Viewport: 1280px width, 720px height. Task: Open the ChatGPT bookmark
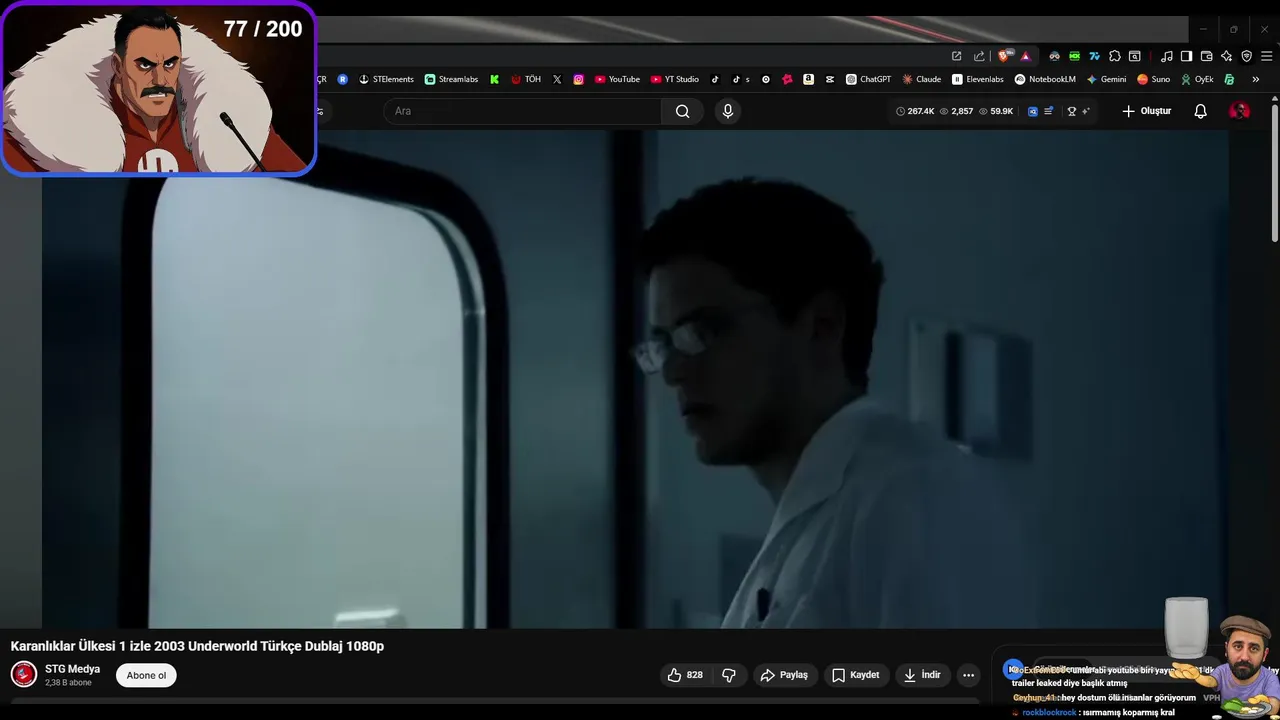pos(868,79)
